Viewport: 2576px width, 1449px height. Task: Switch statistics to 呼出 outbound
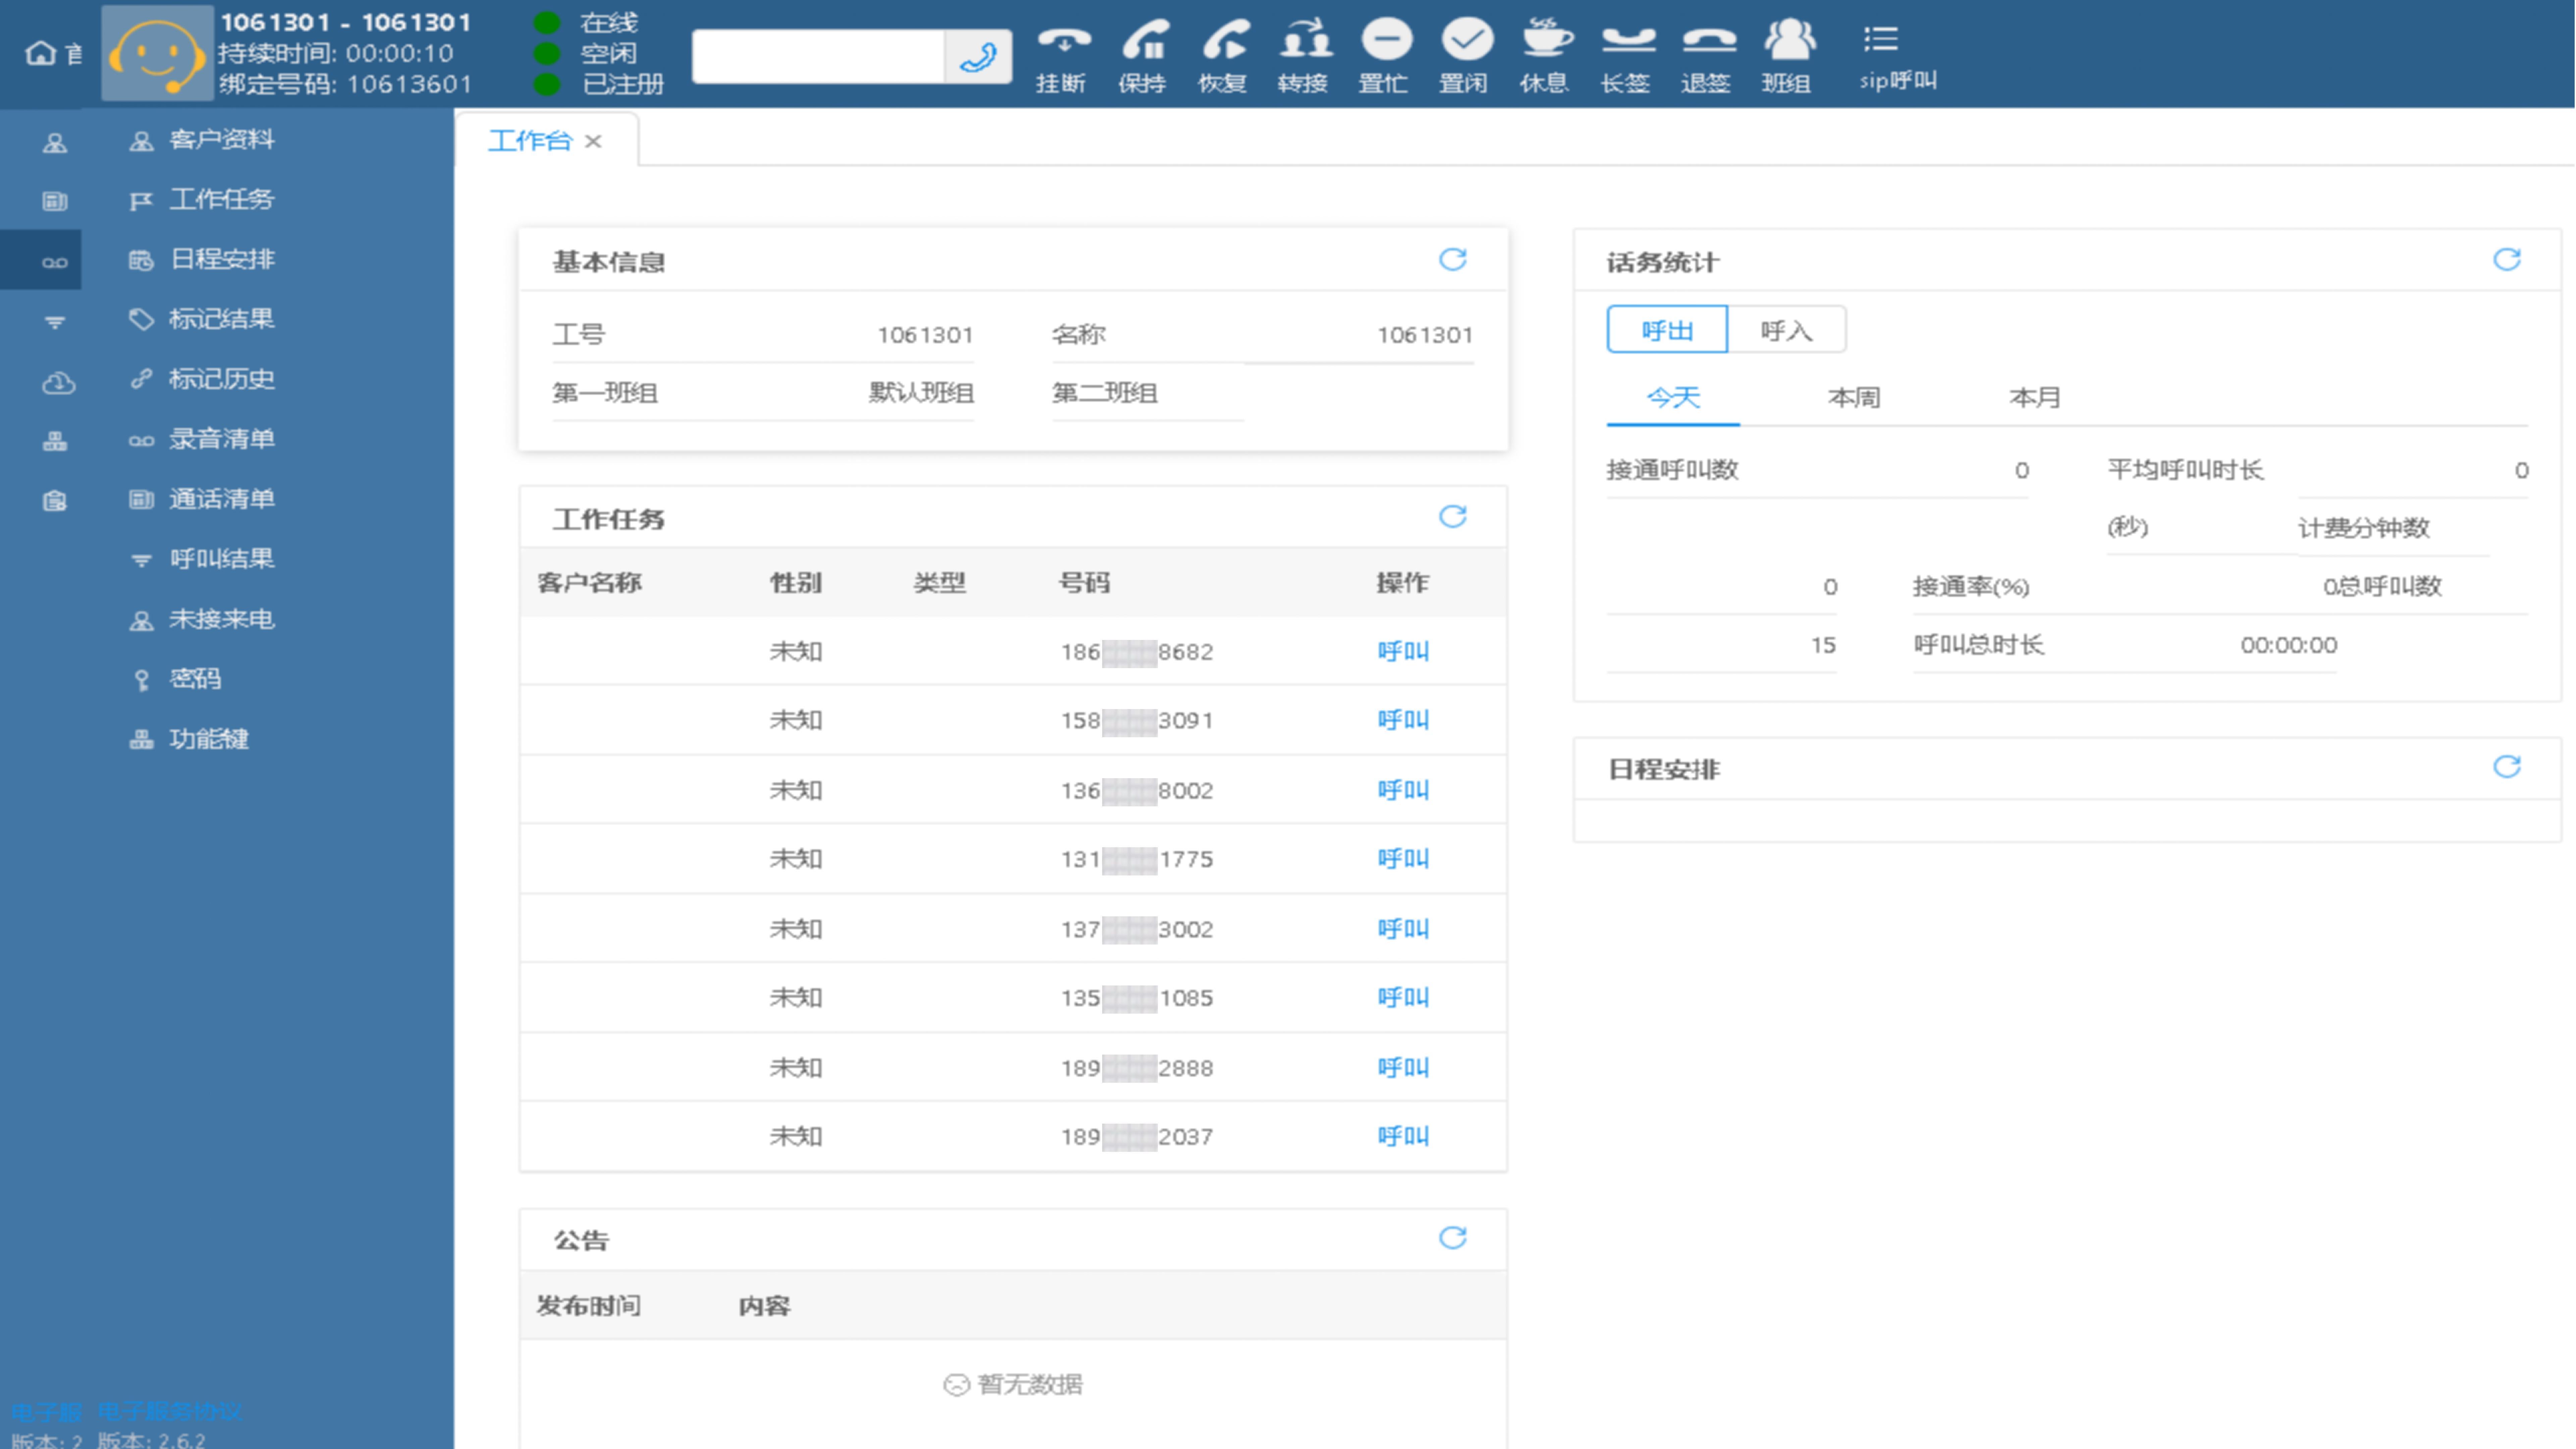pos(1667,330)
